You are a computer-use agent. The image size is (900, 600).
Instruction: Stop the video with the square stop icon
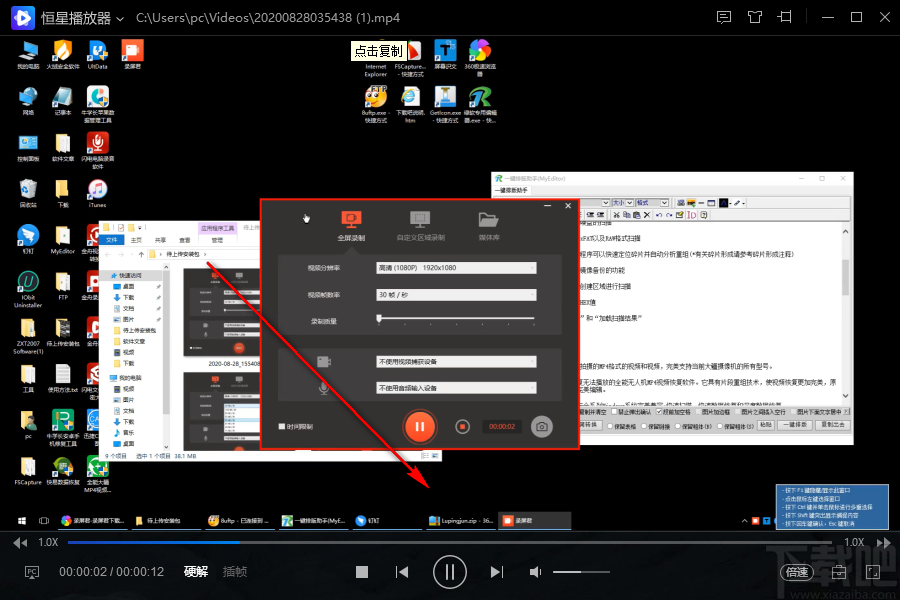362,572
